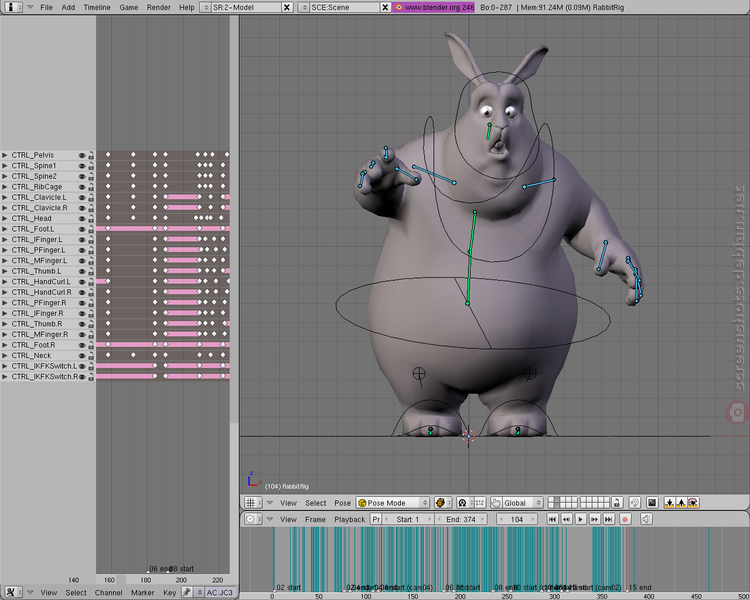Viewport: 750px width, 600px height.
Task: Open the Render menu
Action: [159, 7]
